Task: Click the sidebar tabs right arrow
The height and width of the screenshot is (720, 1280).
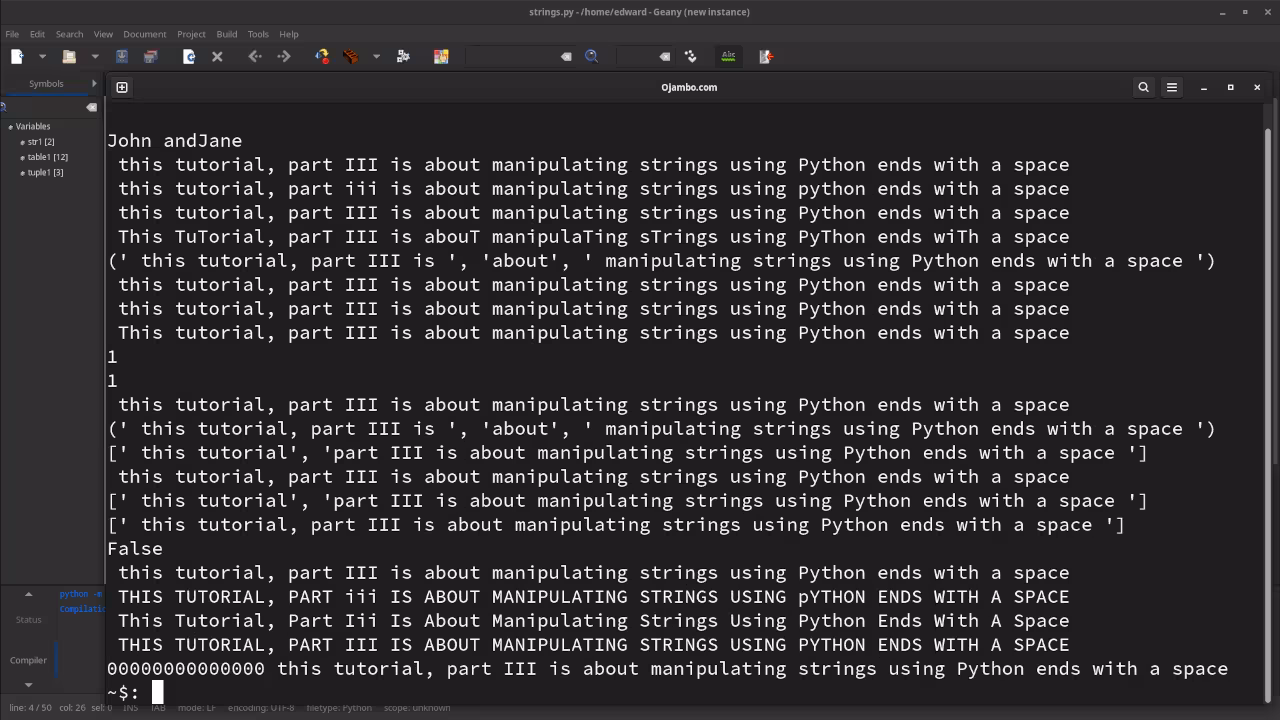Action: (94, 84)
